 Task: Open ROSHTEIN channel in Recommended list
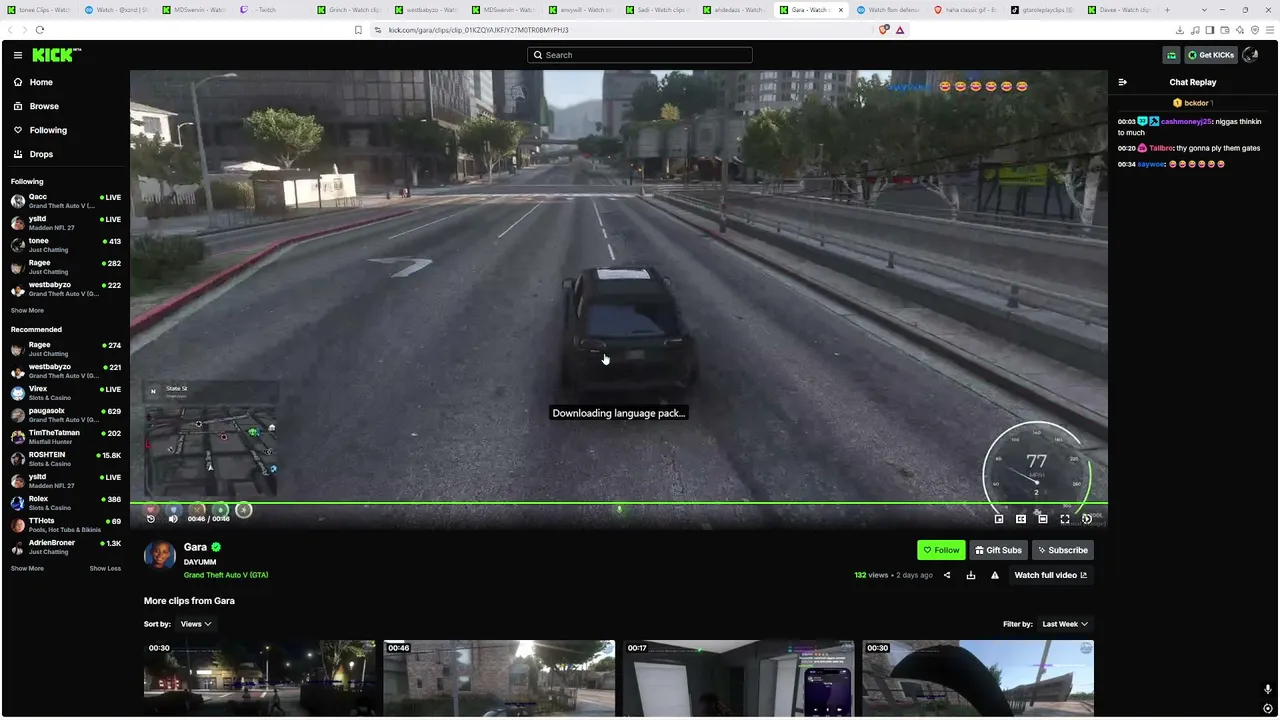[65, 459]
